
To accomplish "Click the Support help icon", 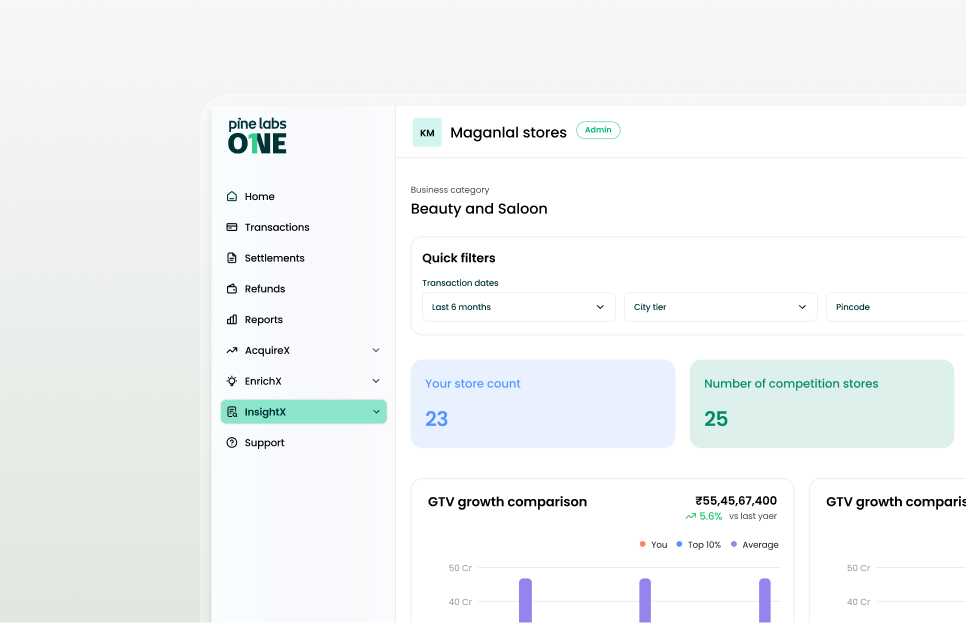I will (232, 442).
